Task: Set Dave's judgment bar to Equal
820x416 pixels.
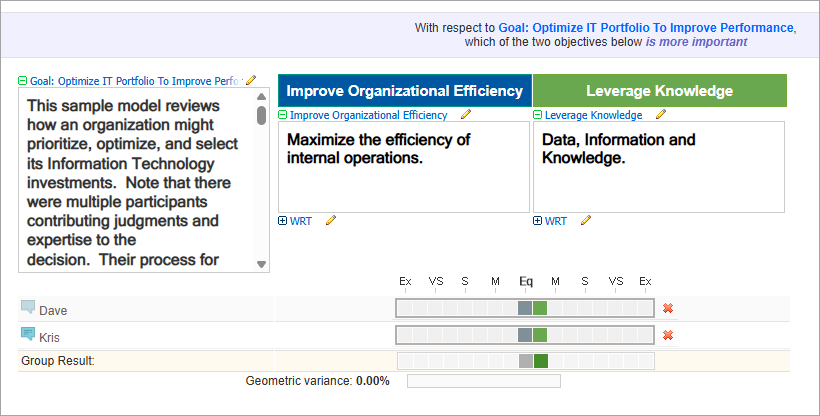Action: point(525,308)
